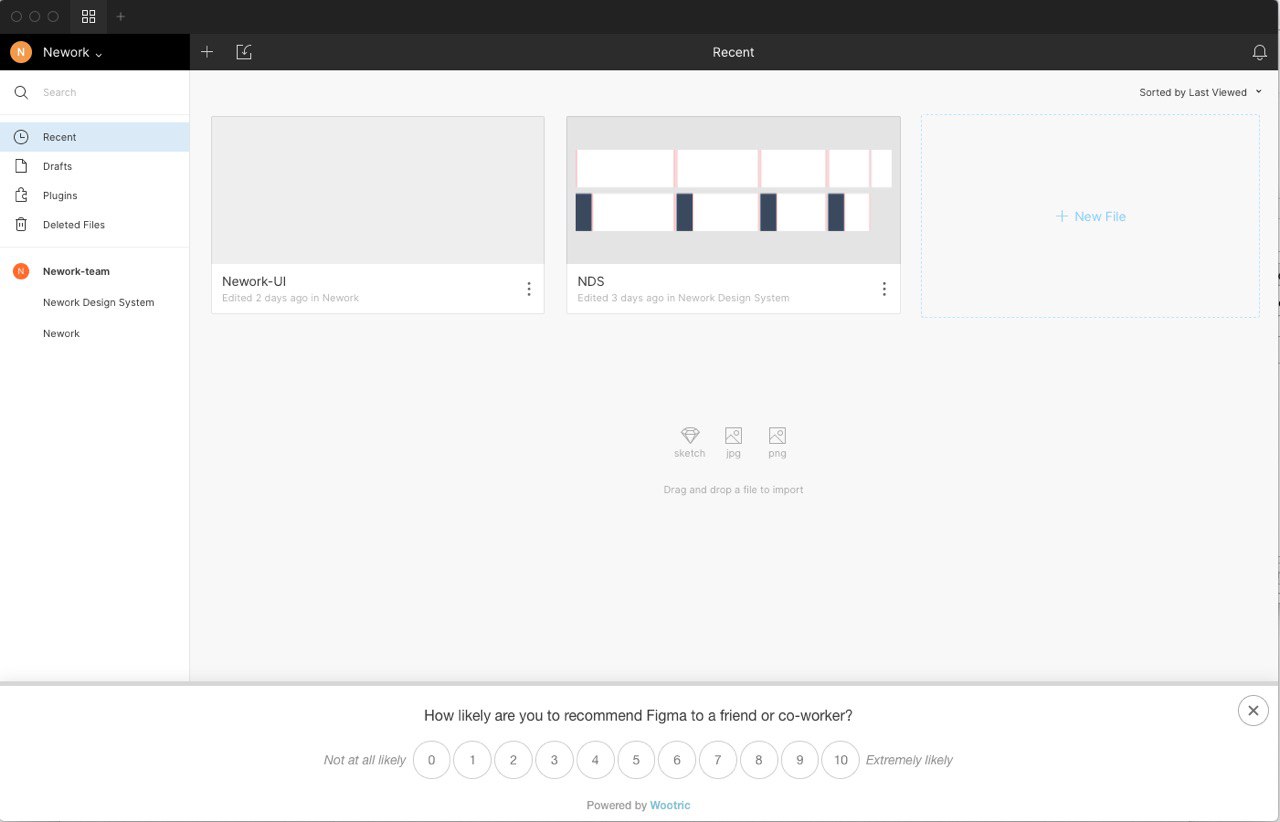Open Nework Design System project
Viewport: 1280px width, 822px height.
click(98, 302)
